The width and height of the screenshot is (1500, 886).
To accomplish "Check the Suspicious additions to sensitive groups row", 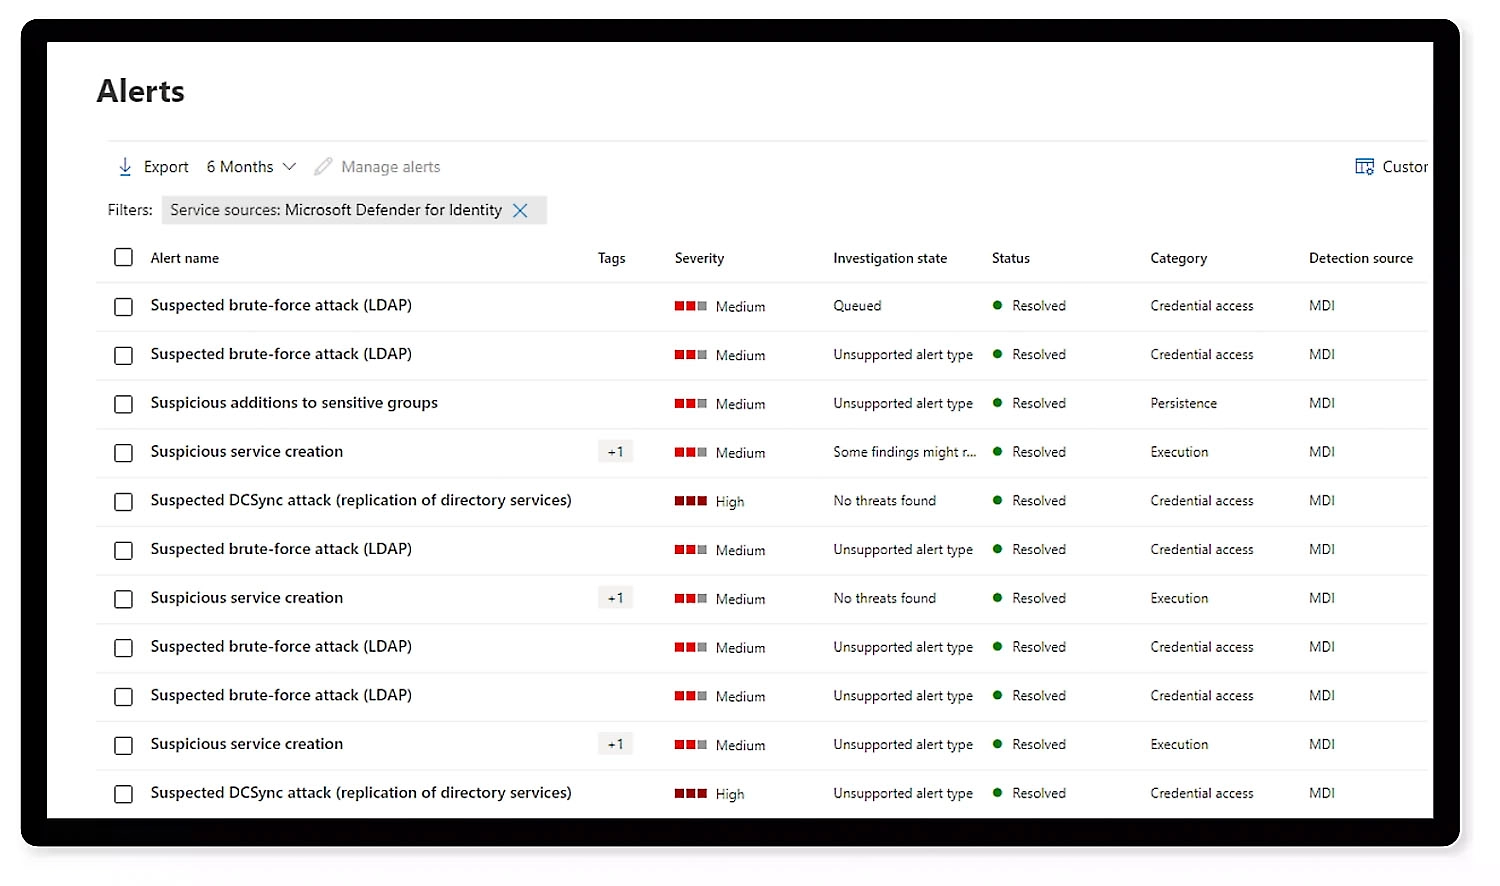I will pyautogui.click(x=123, y=404).
